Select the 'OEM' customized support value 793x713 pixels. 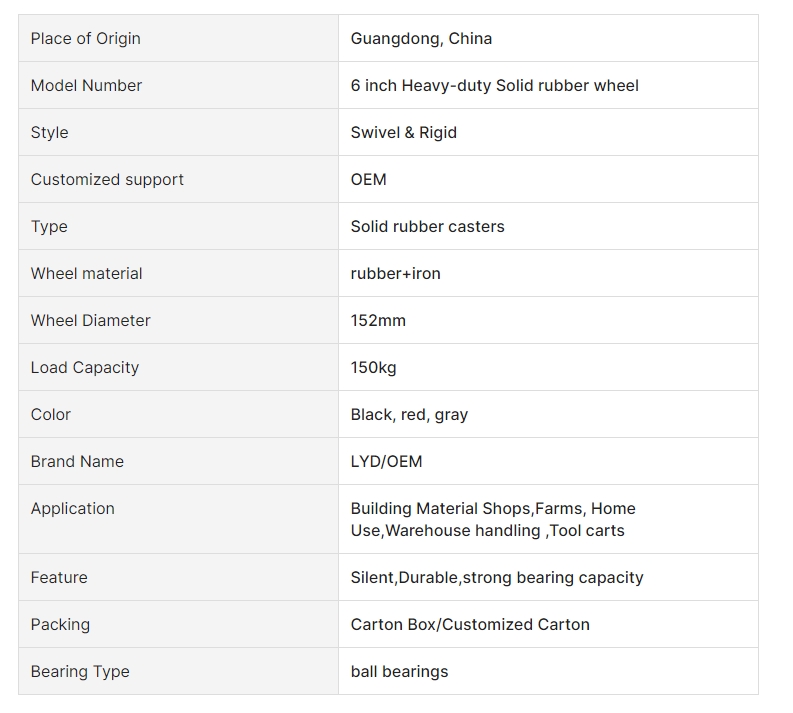[368, 180]
